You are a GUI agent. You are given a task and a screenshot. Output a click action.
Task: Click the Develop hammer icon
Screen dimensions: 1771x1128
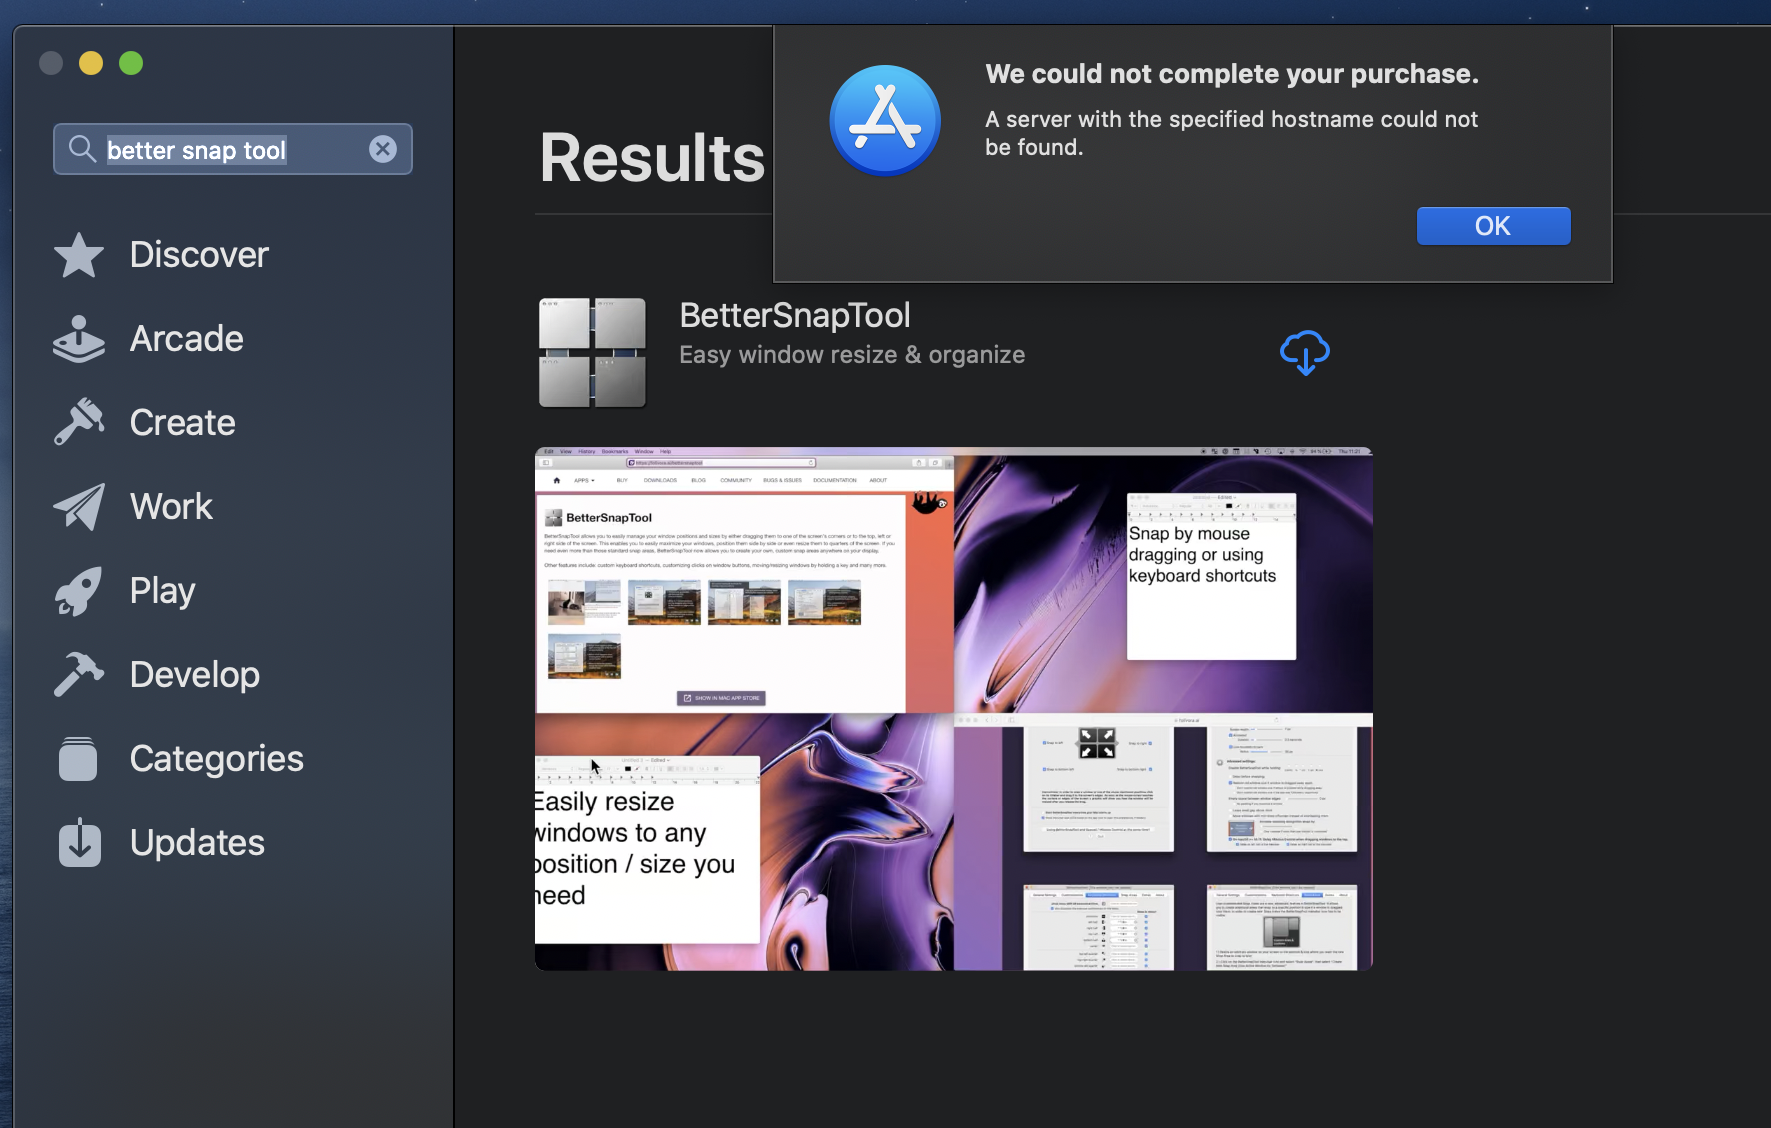tap(79, 675)
